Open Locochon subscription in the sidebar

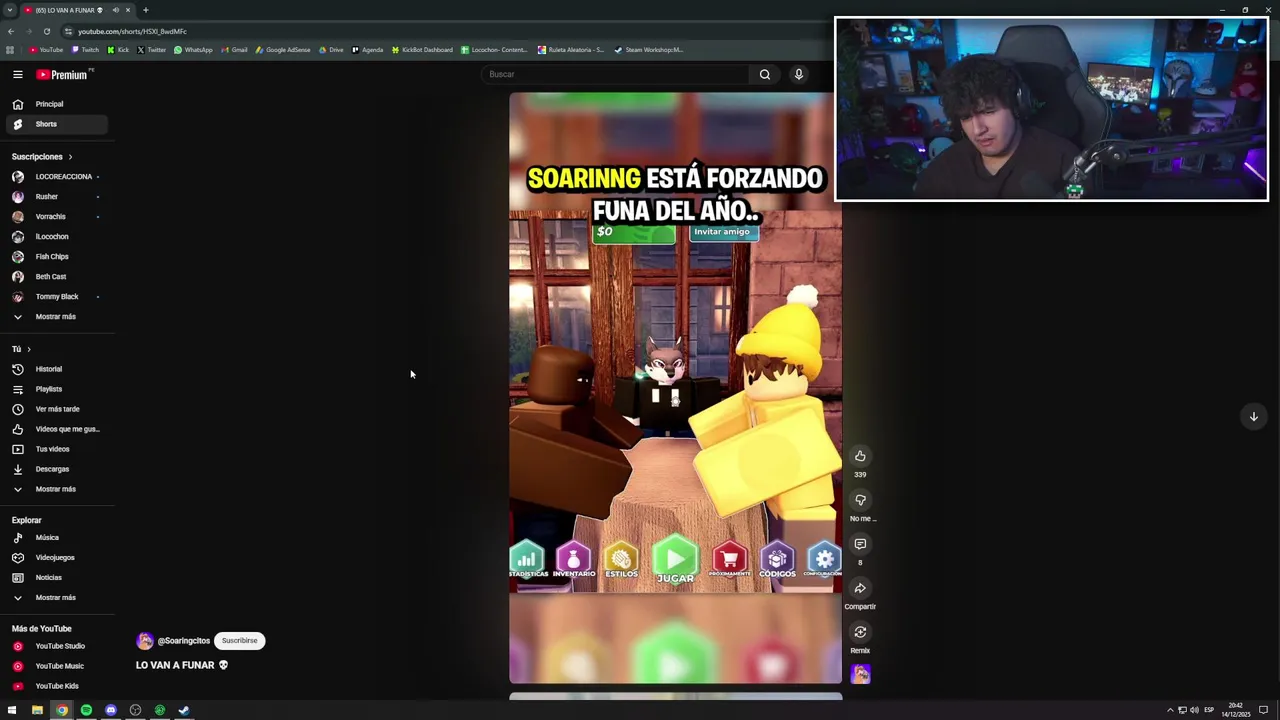click(56, 237)
